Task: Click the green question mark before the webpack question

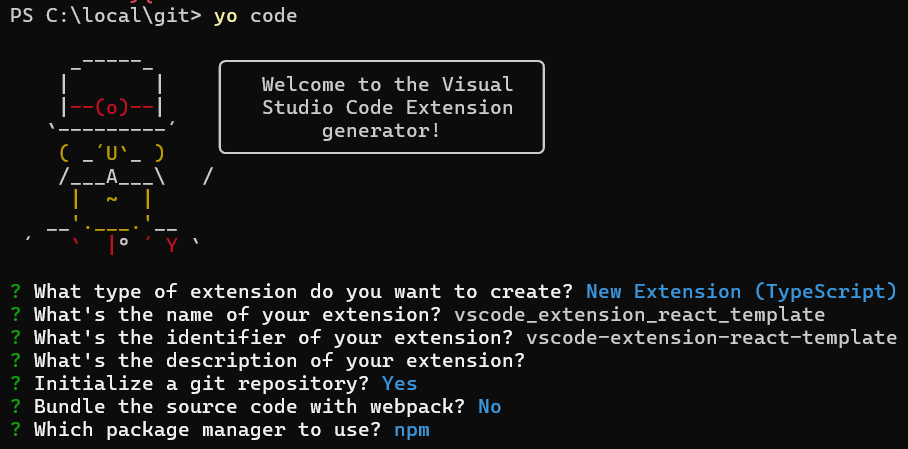Action: pos(16,407)
